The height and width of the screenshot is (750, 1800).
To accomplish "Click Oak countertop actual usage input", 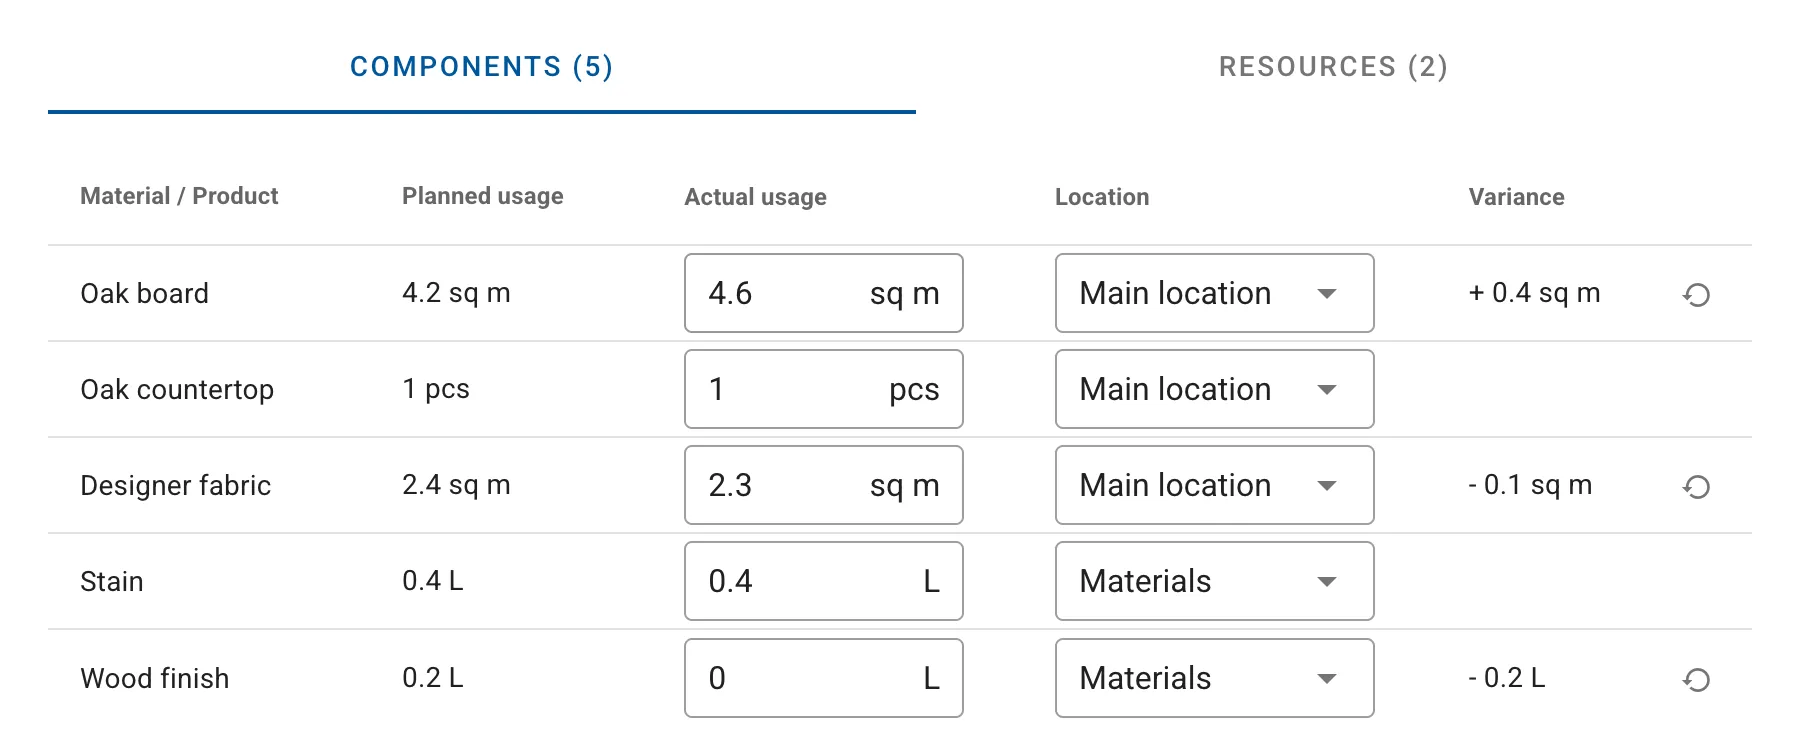I will [x=780, y=389].
